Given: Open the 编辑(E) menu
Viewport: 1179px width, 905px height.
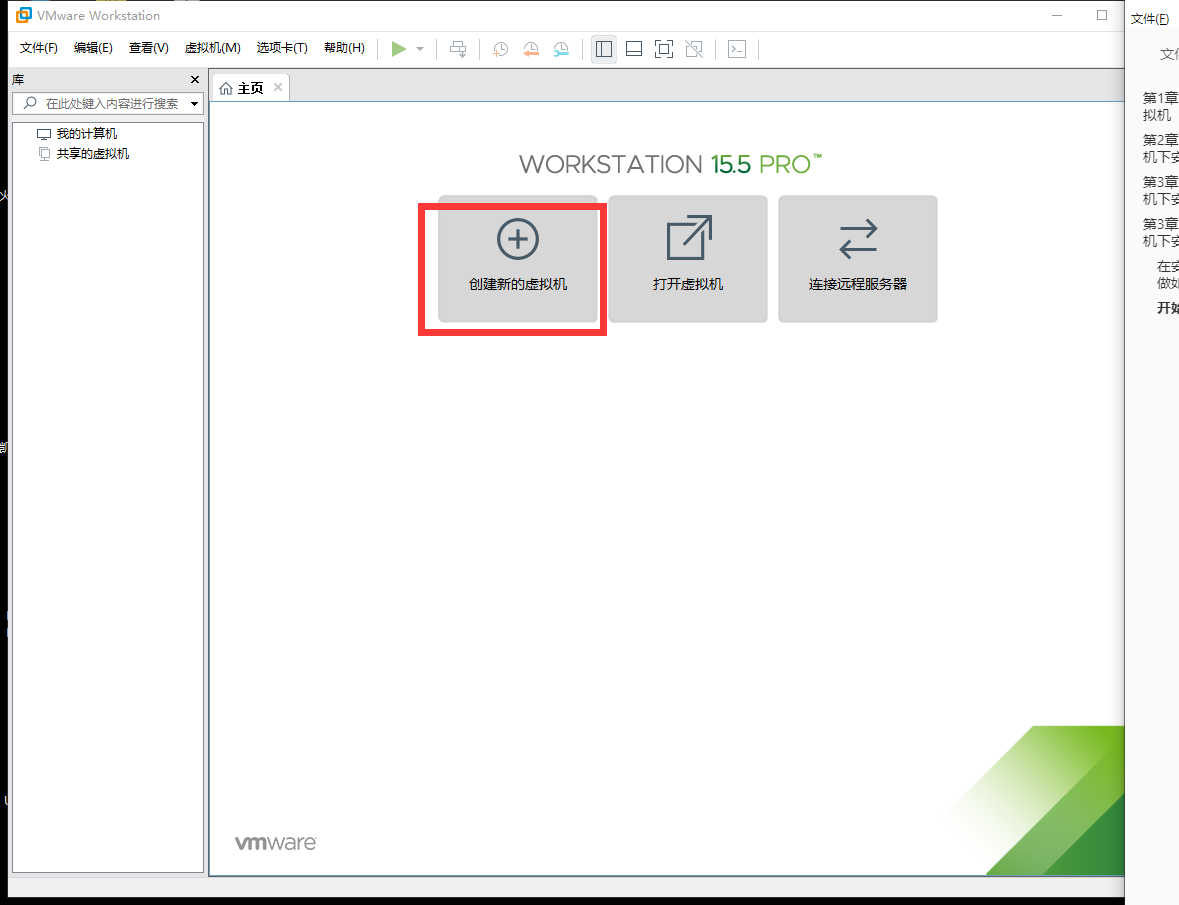Looking at the screenshot, I should [x=93, y=48].
